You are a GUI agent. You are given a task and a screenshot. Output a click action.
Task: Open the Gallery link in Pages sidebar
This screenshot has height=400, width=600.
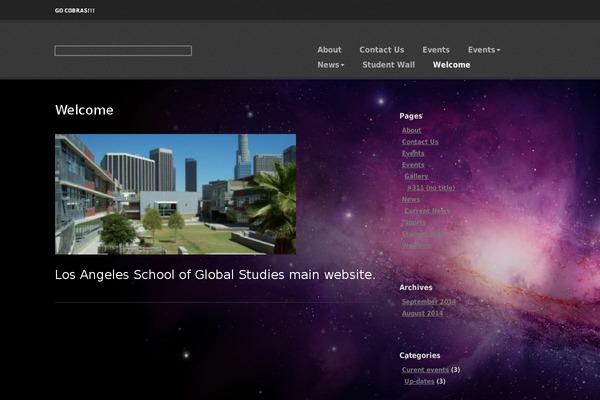(416, 176)
